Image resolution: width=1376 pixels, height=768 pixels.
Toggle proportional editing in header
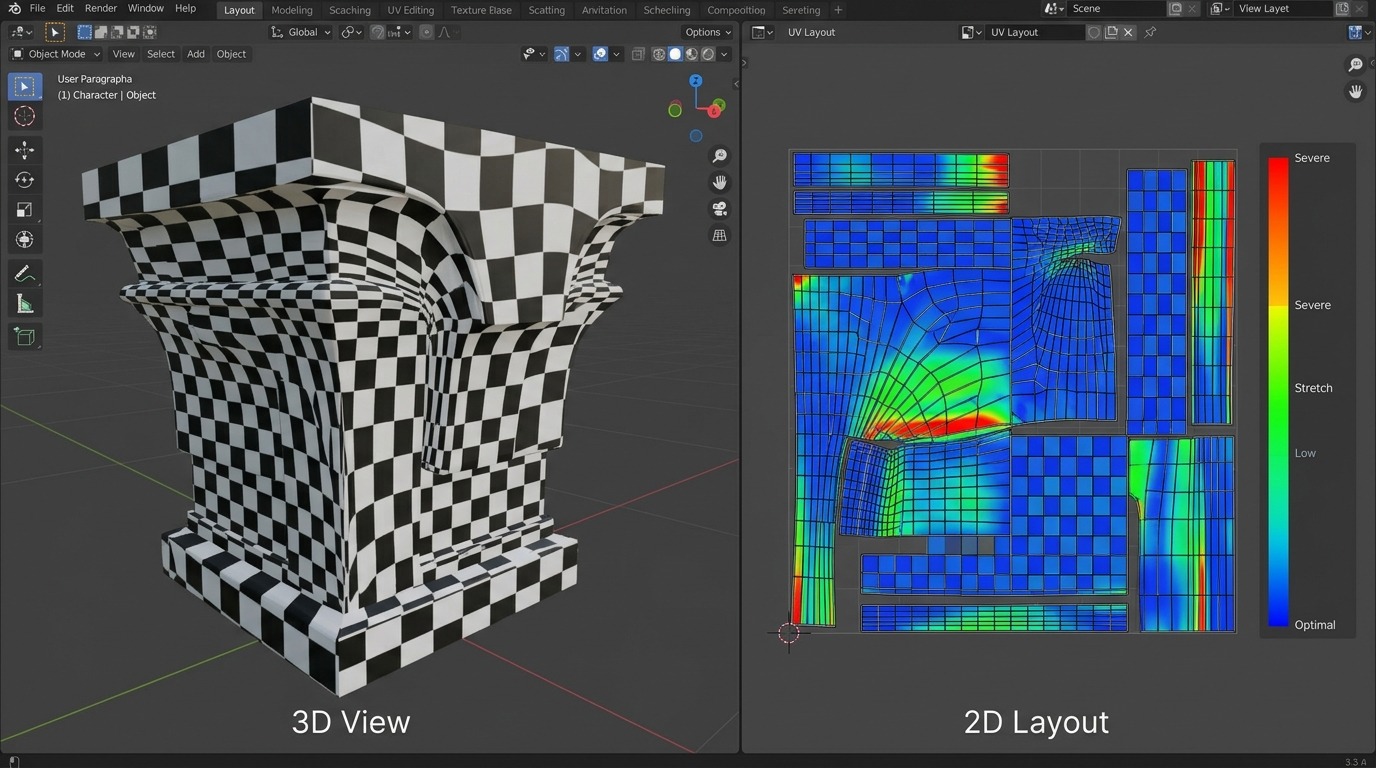click(427, 32)
